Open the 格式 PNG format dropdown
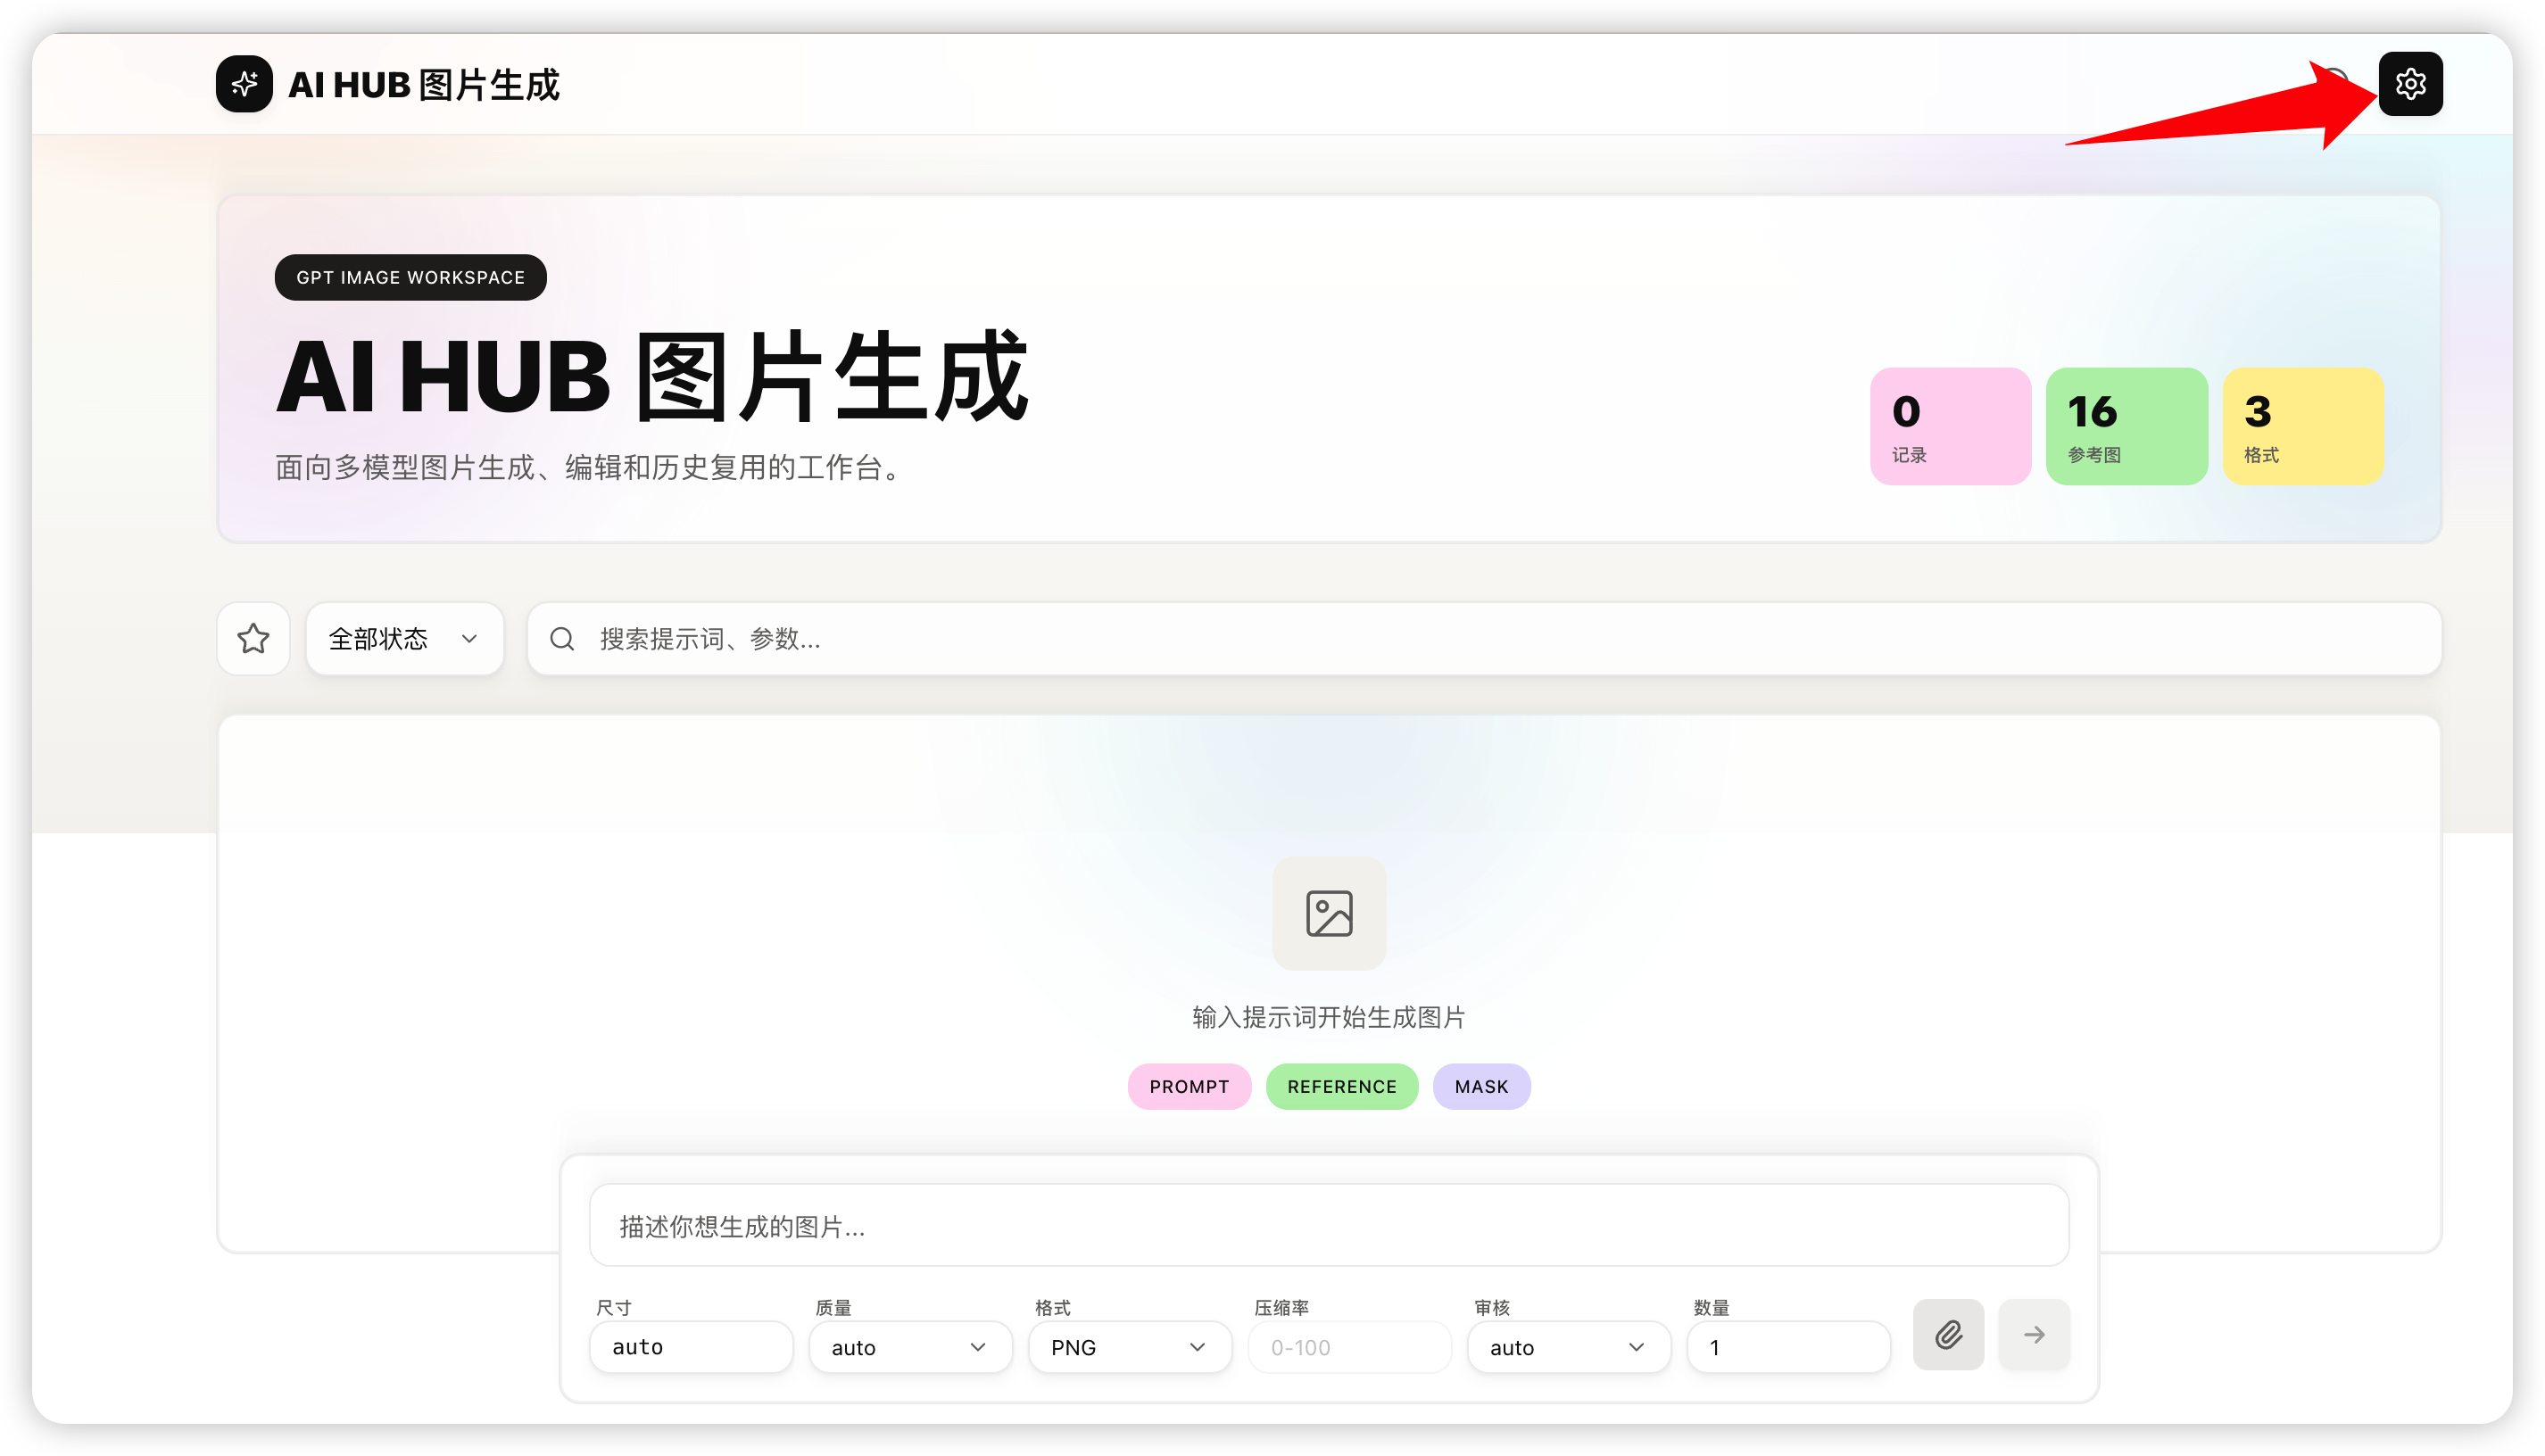2545x1456 pixels. click(x=1130, y=1347)
